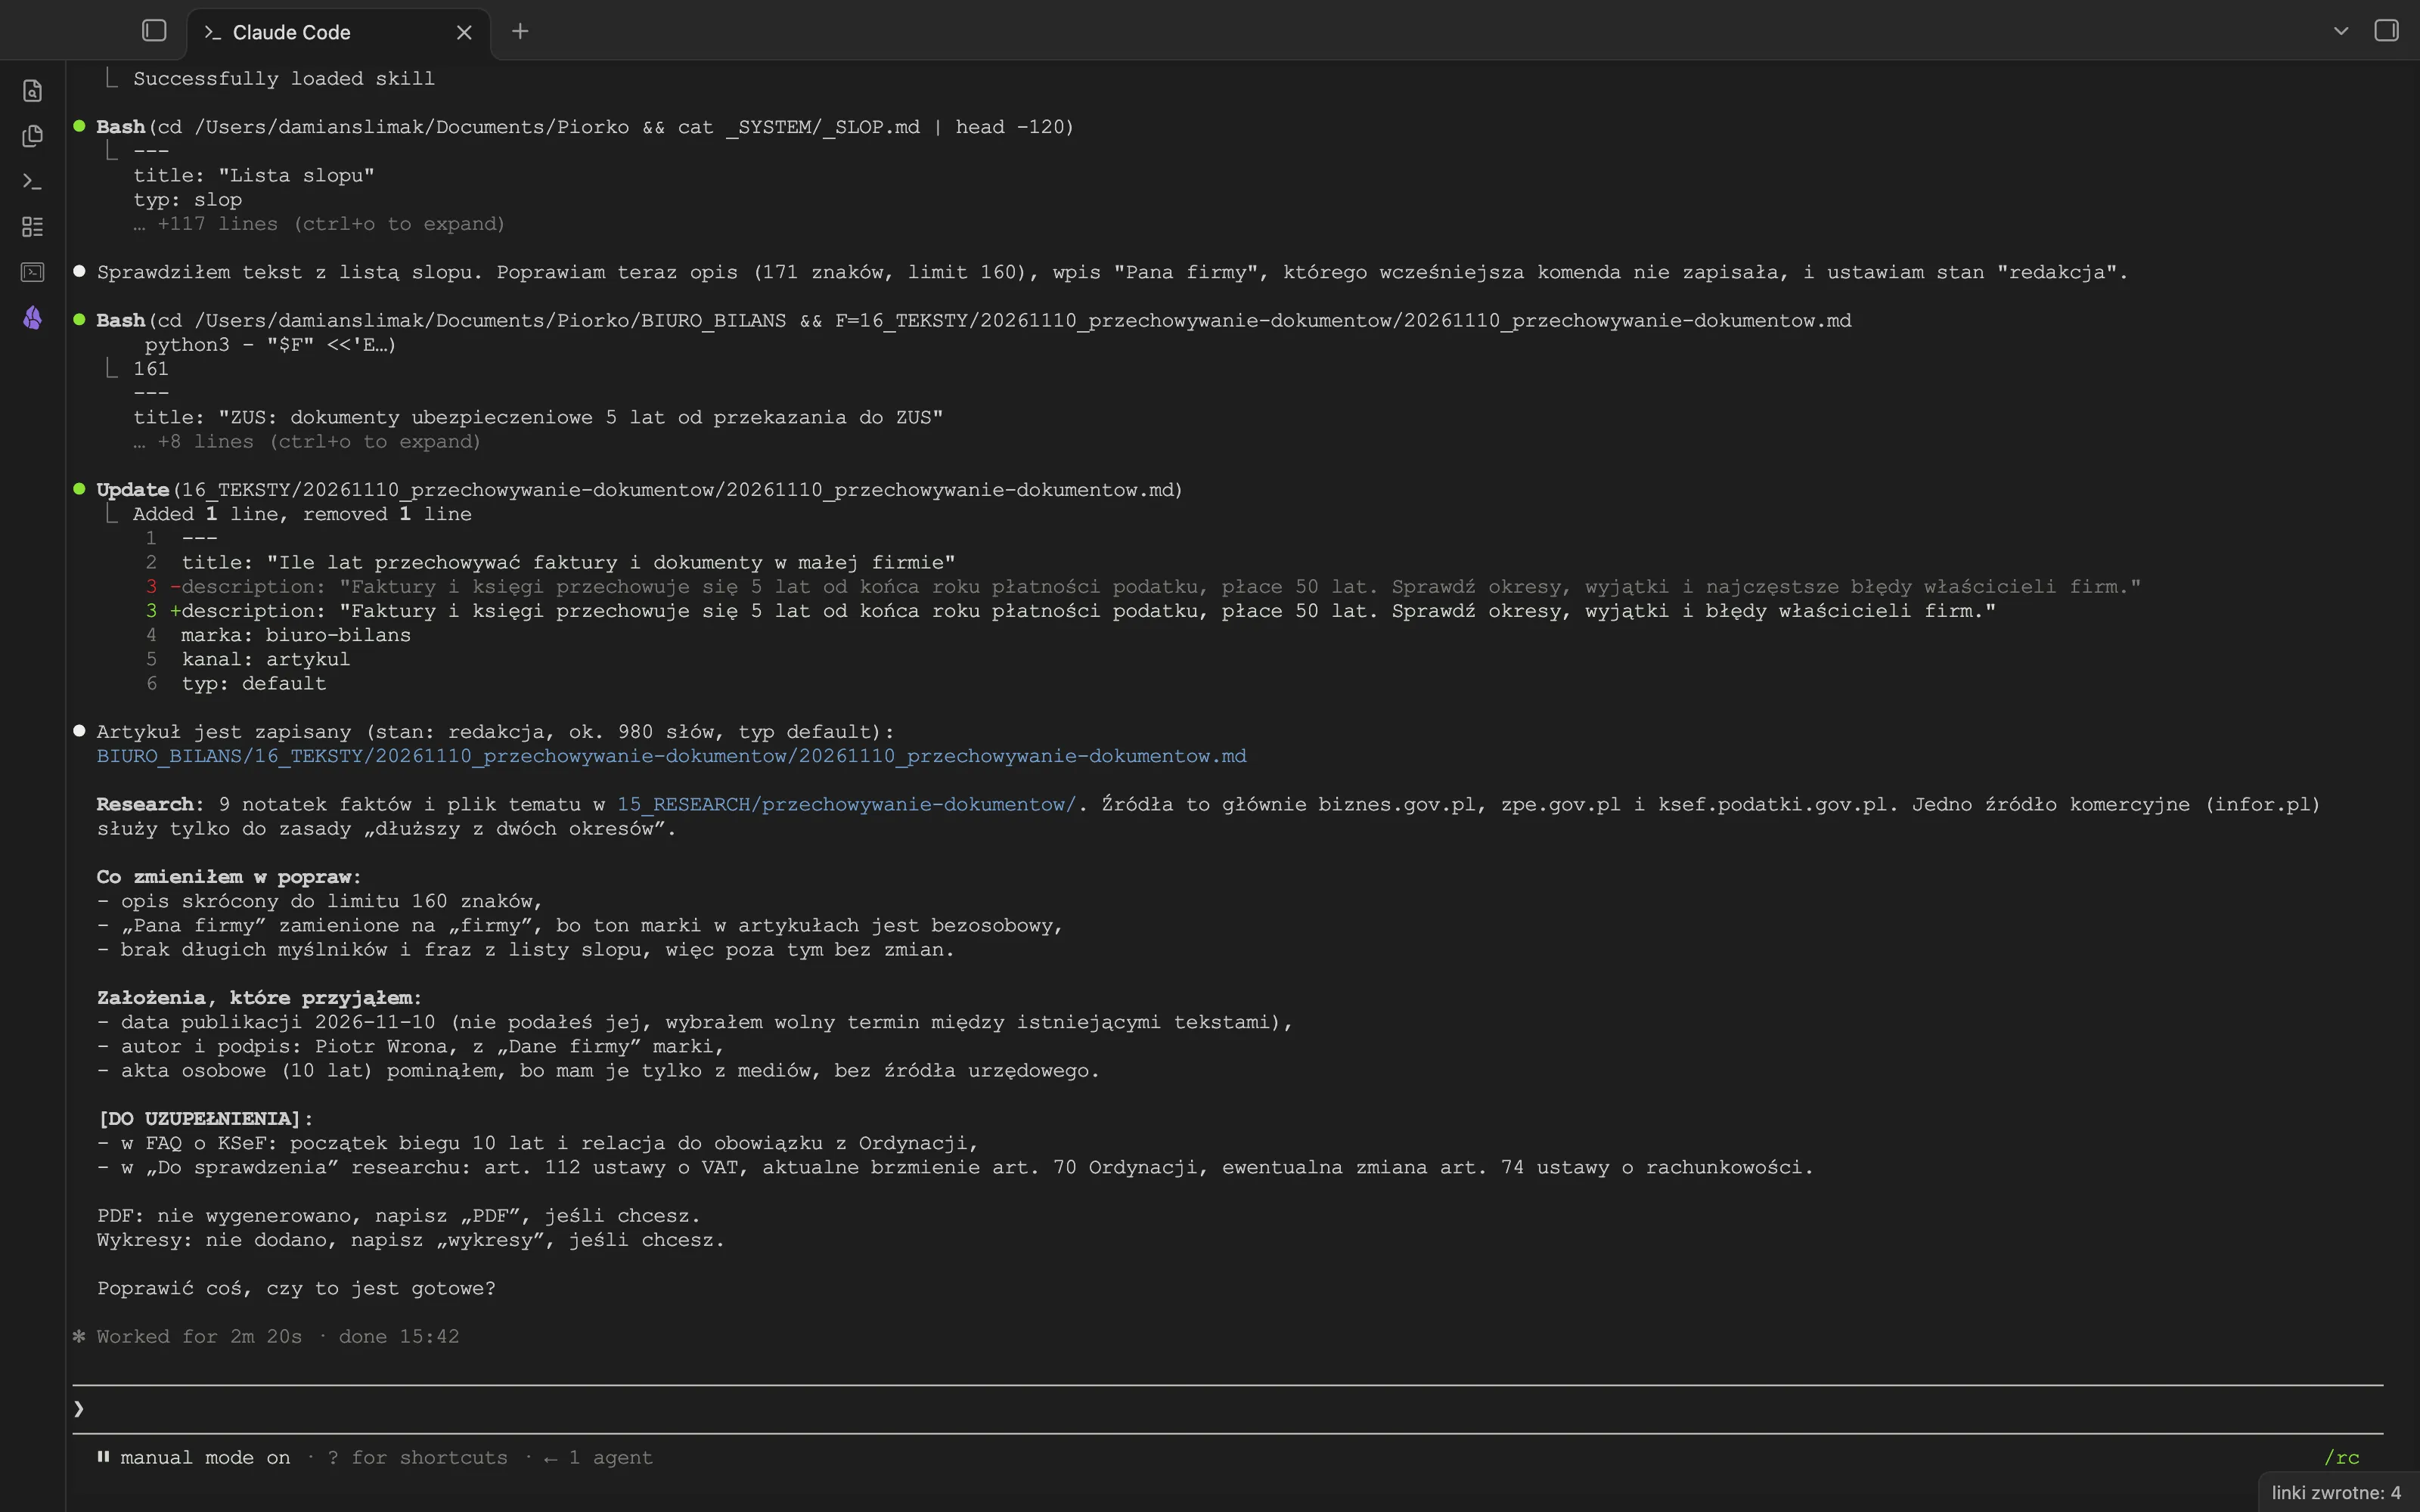Close the Claude Code tab
The height and width of the screenshot is (1512, 2420).
pos(464,32)
